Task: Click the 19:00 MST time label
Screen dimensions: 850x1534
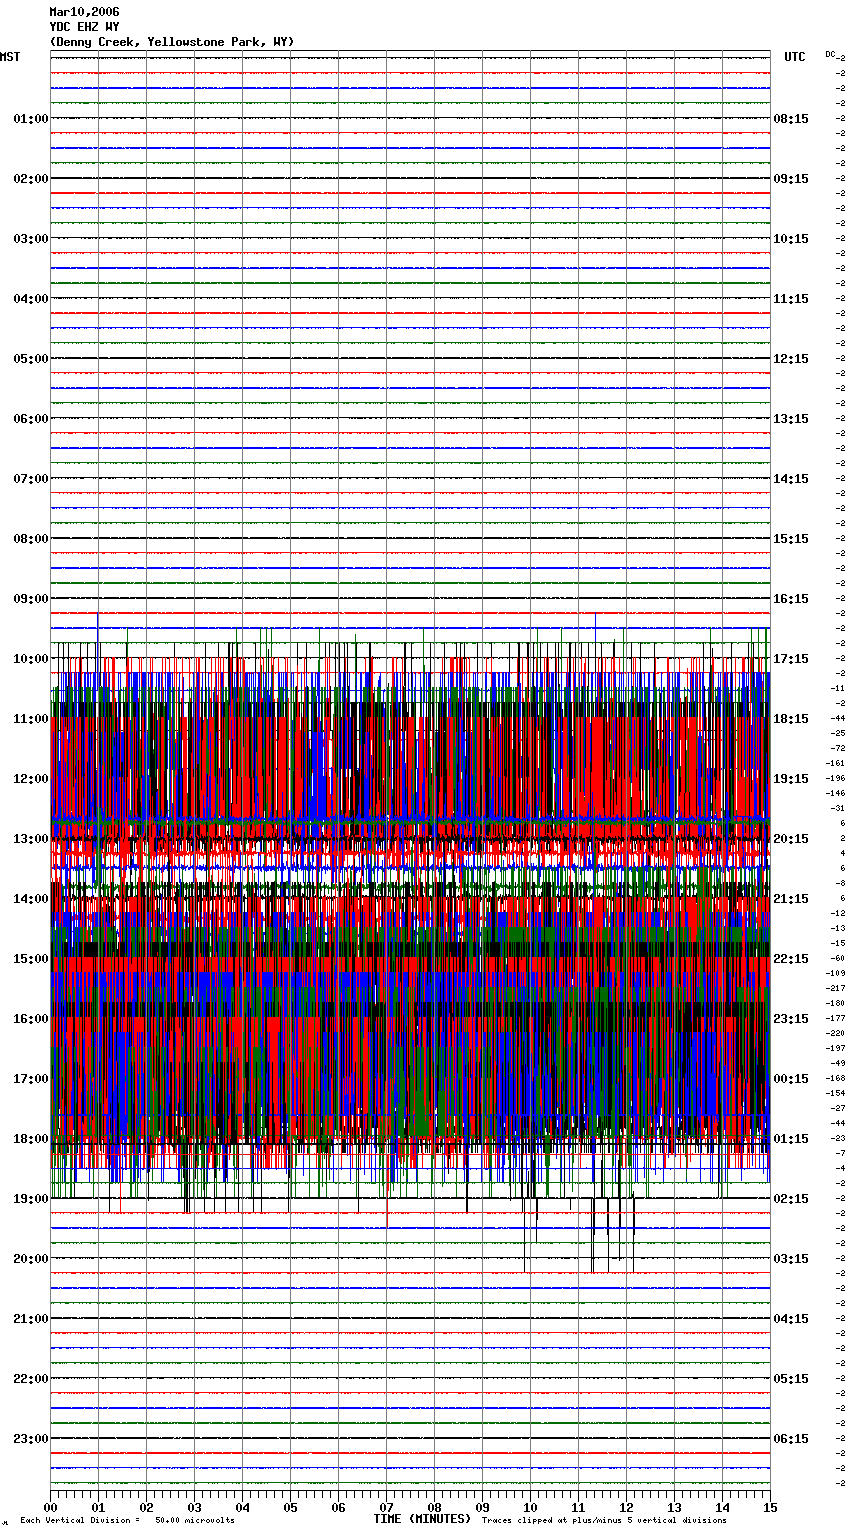Action: (30, 1199)
